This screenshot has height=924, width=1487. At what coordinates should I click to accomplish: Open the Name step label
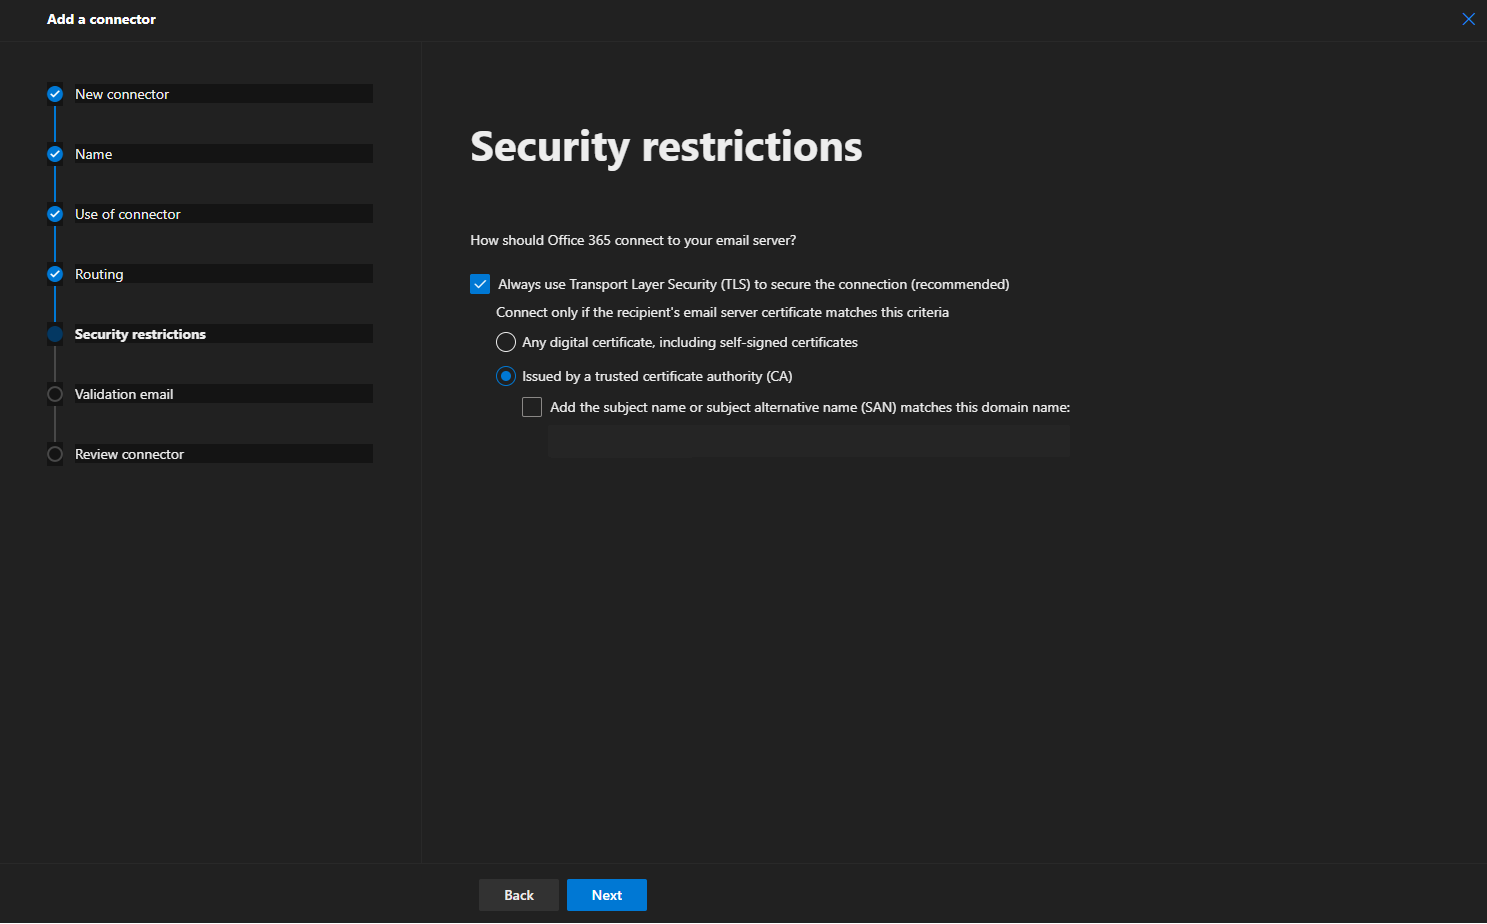[x=94, y=154]
